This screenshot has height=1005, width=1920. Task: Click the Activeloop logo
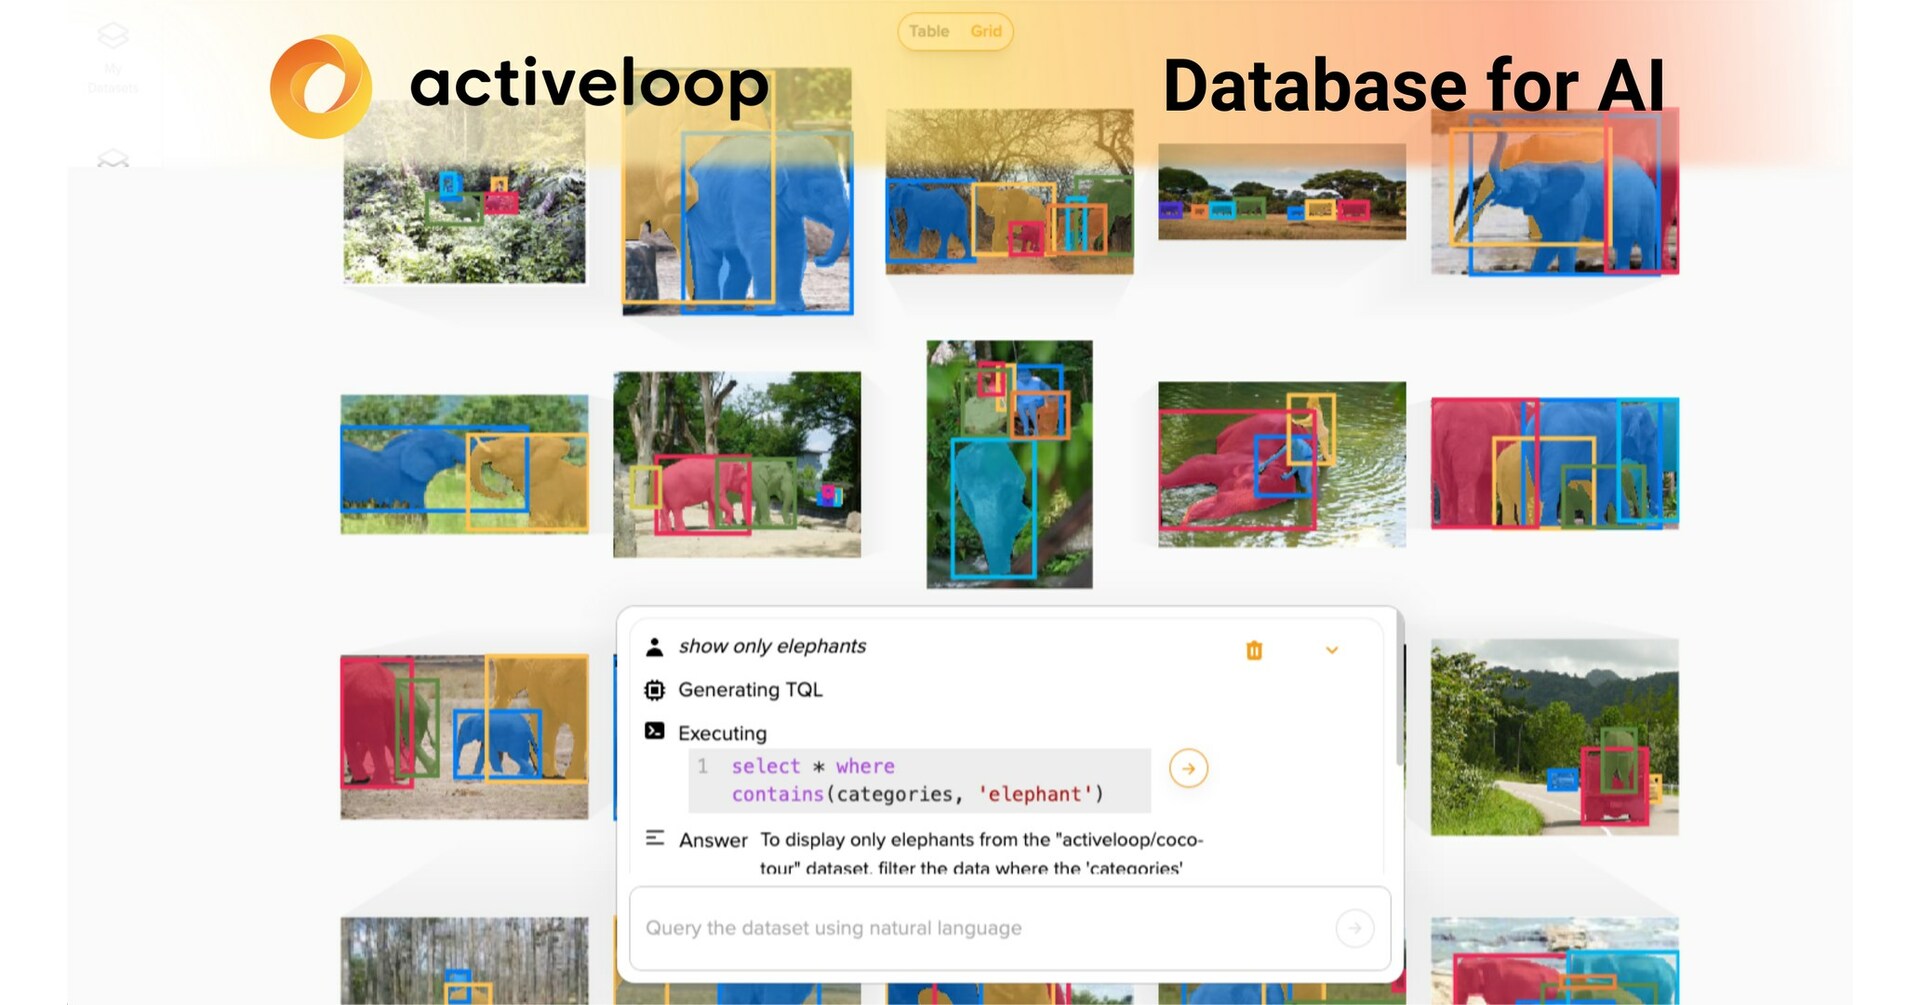pos(320,85)
